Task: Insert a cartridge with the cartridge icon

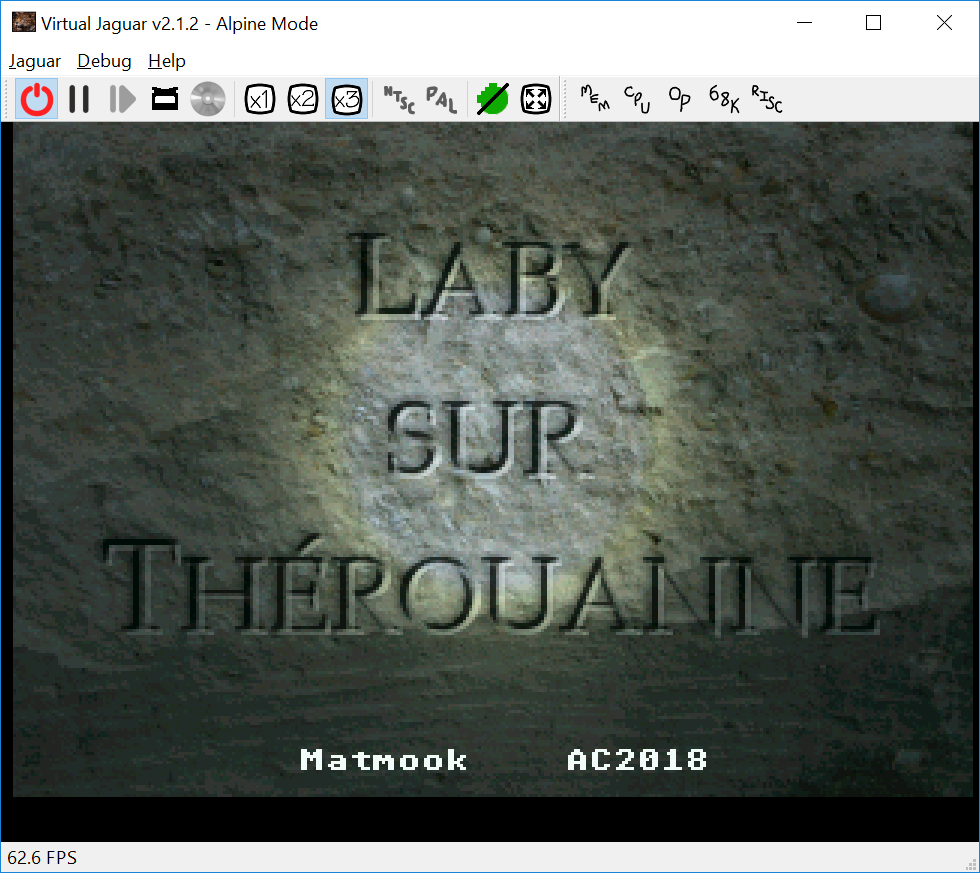Action: point(165,99)
